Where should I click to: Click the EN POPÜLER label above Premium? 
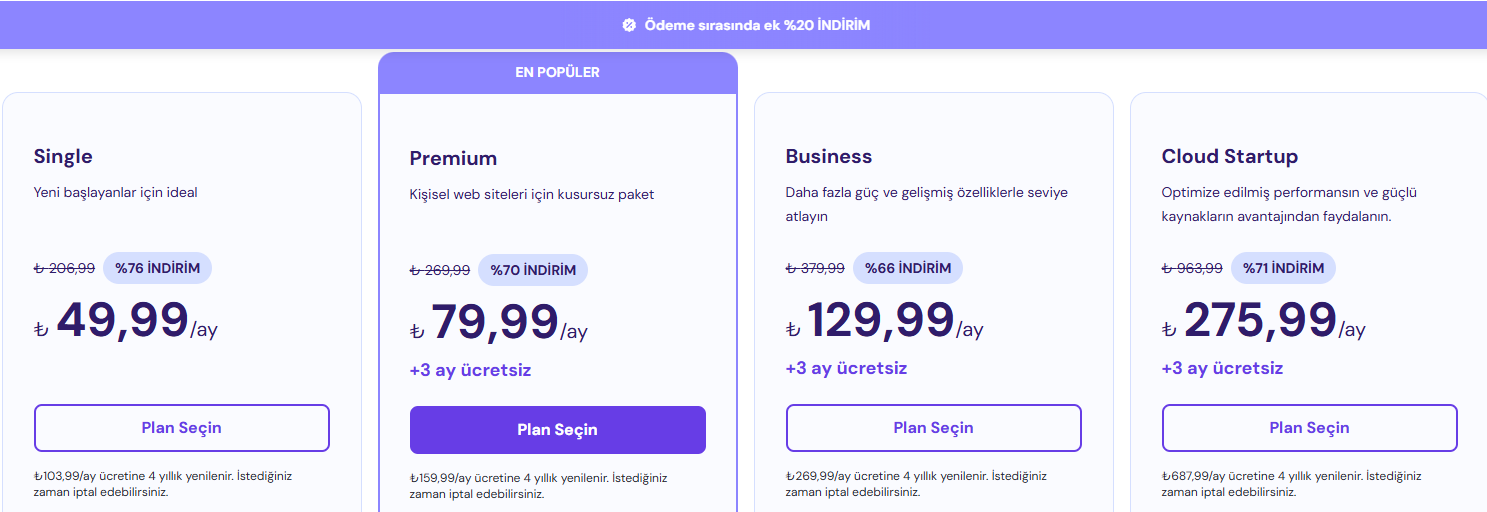coord(558,72)
